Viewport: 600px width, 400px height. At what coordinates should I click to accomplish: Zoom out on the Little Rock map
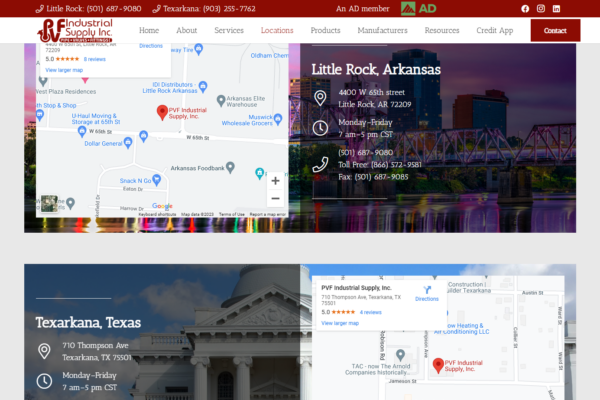click(x=275, y=198)
